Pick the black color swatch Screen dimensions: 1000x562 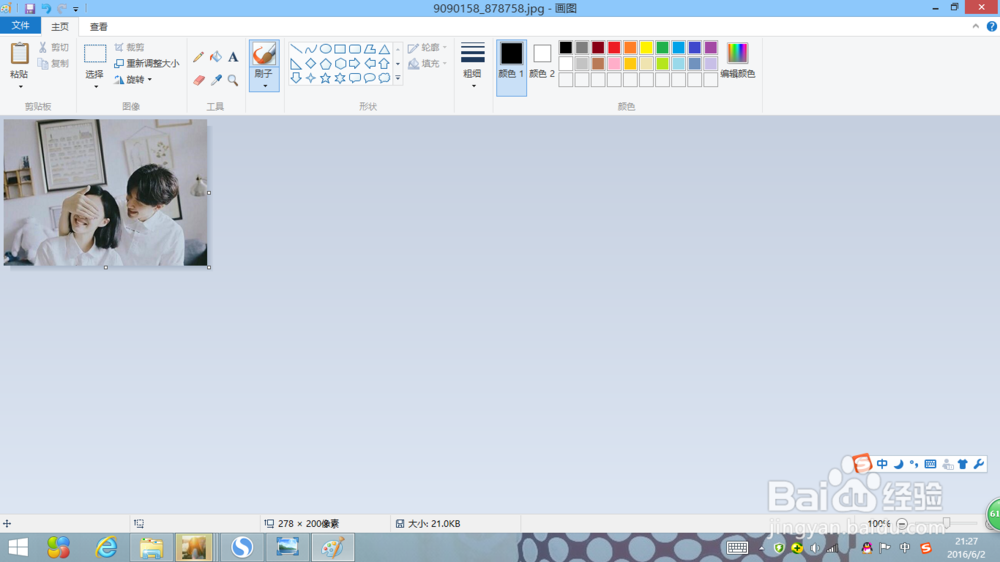566,47
